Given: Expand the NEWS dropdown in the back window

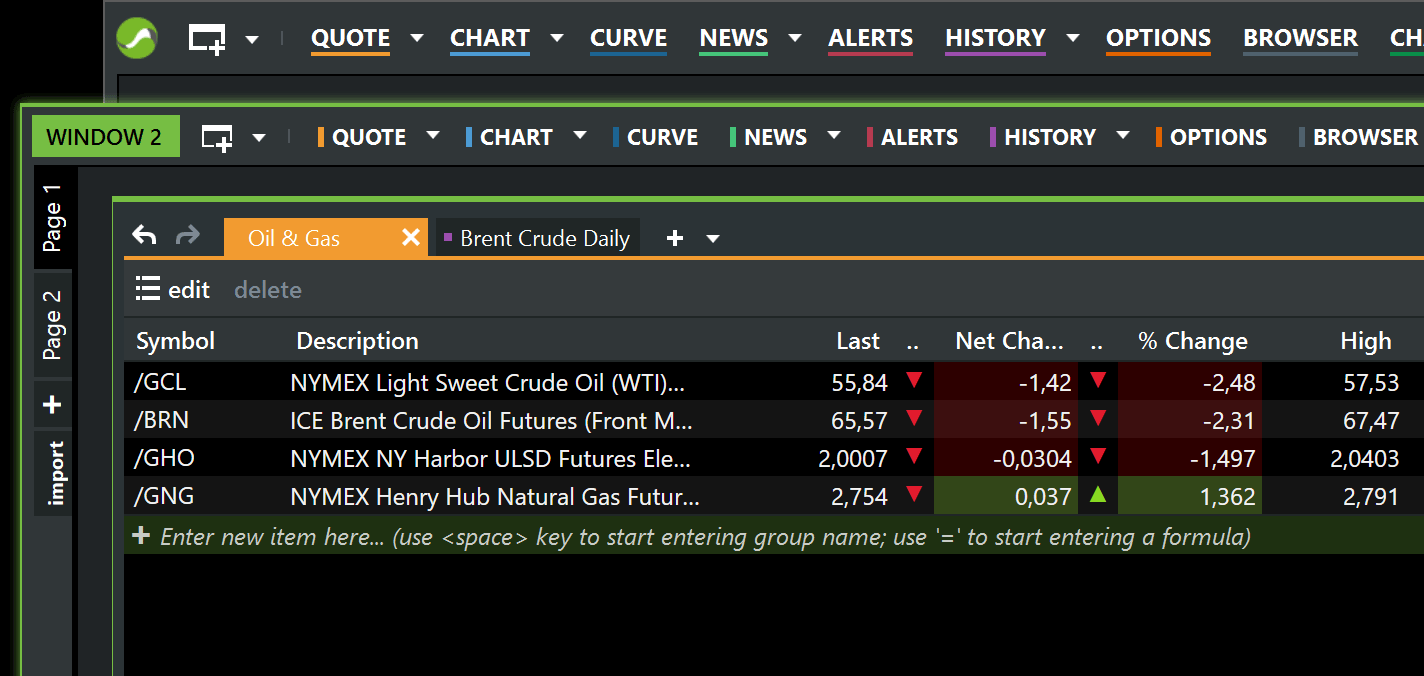Looking at the screenshot, I should [x=795, y=38].
